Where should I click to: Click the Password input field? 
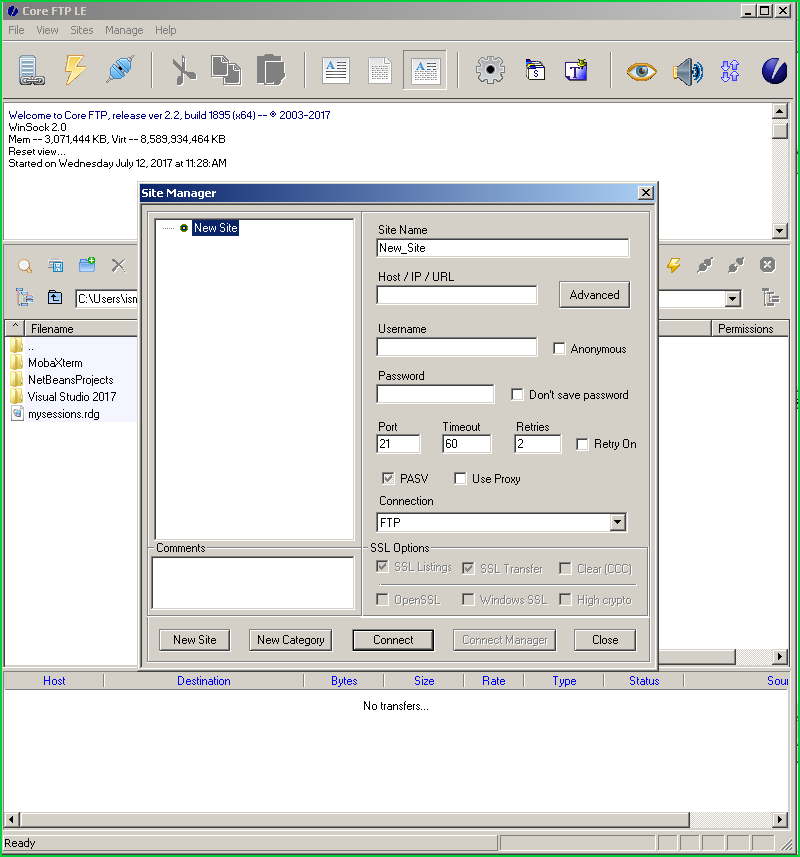coord(436,394)
